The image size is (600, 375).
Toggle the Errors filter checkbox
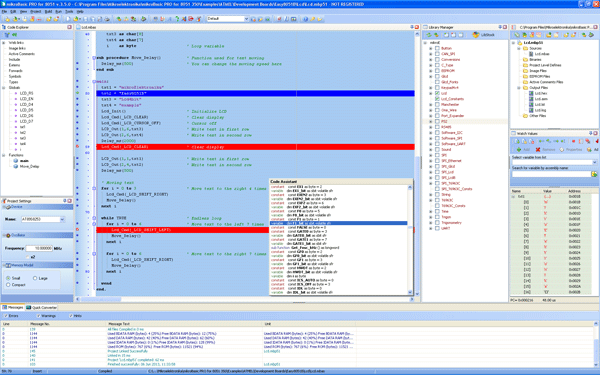point(5,316)
